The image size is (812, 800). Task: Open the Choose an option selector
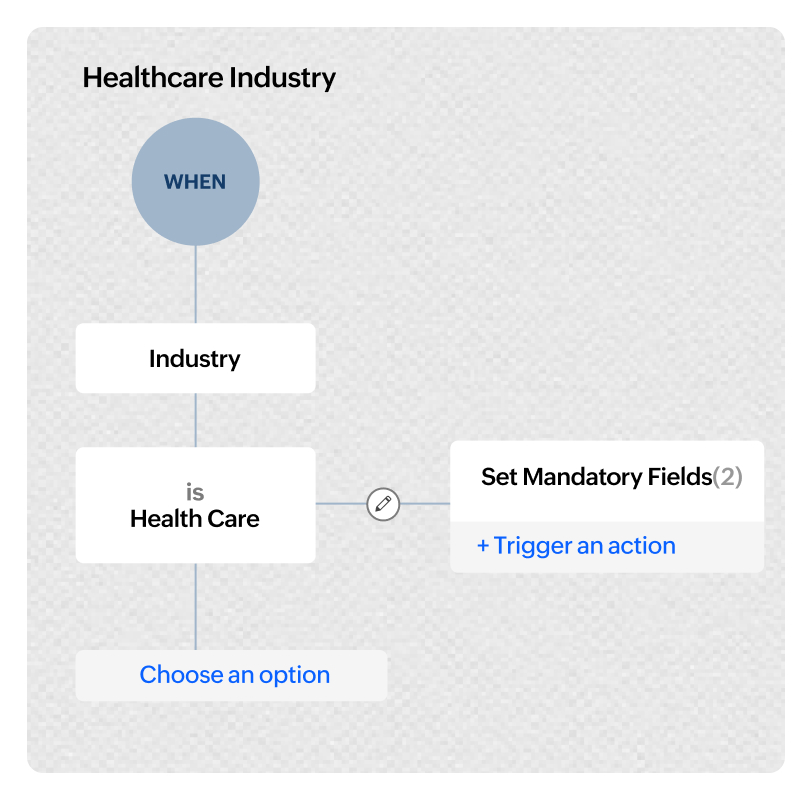point(231,675)
